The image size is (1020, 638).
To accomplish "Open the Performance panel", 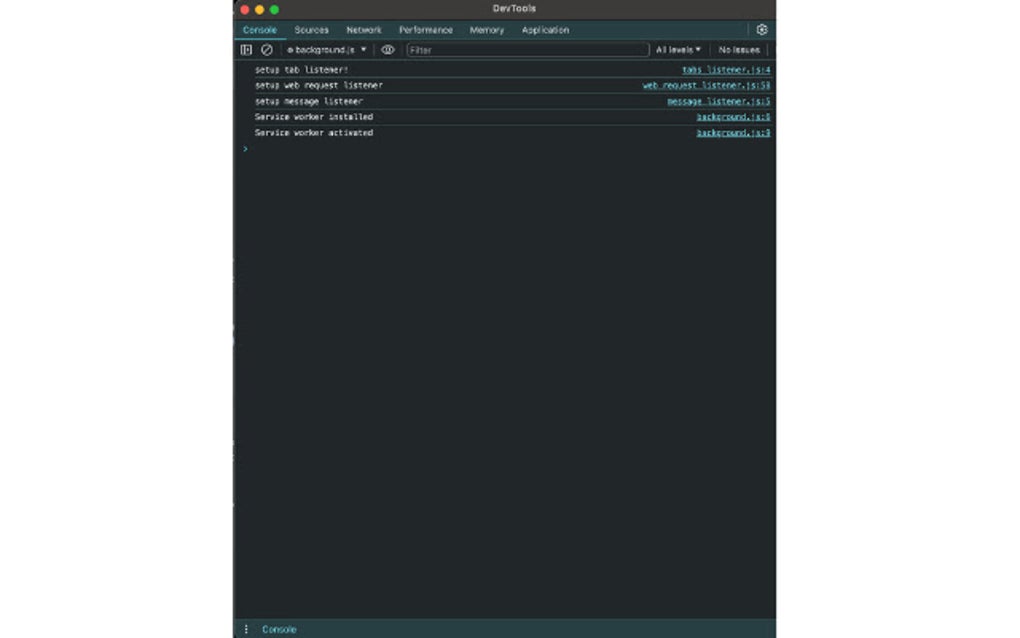I will click(x=426, y=30).
